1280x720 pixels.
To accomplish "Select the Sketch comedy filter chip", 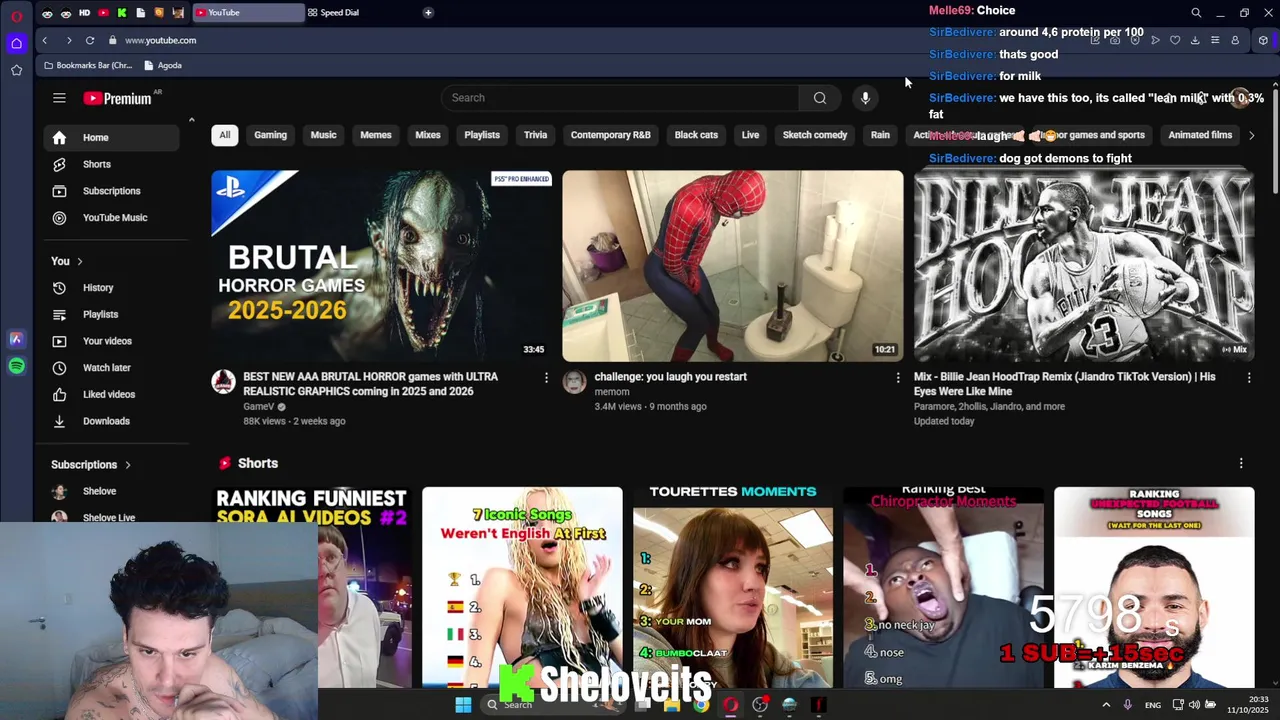I will 815,135.
